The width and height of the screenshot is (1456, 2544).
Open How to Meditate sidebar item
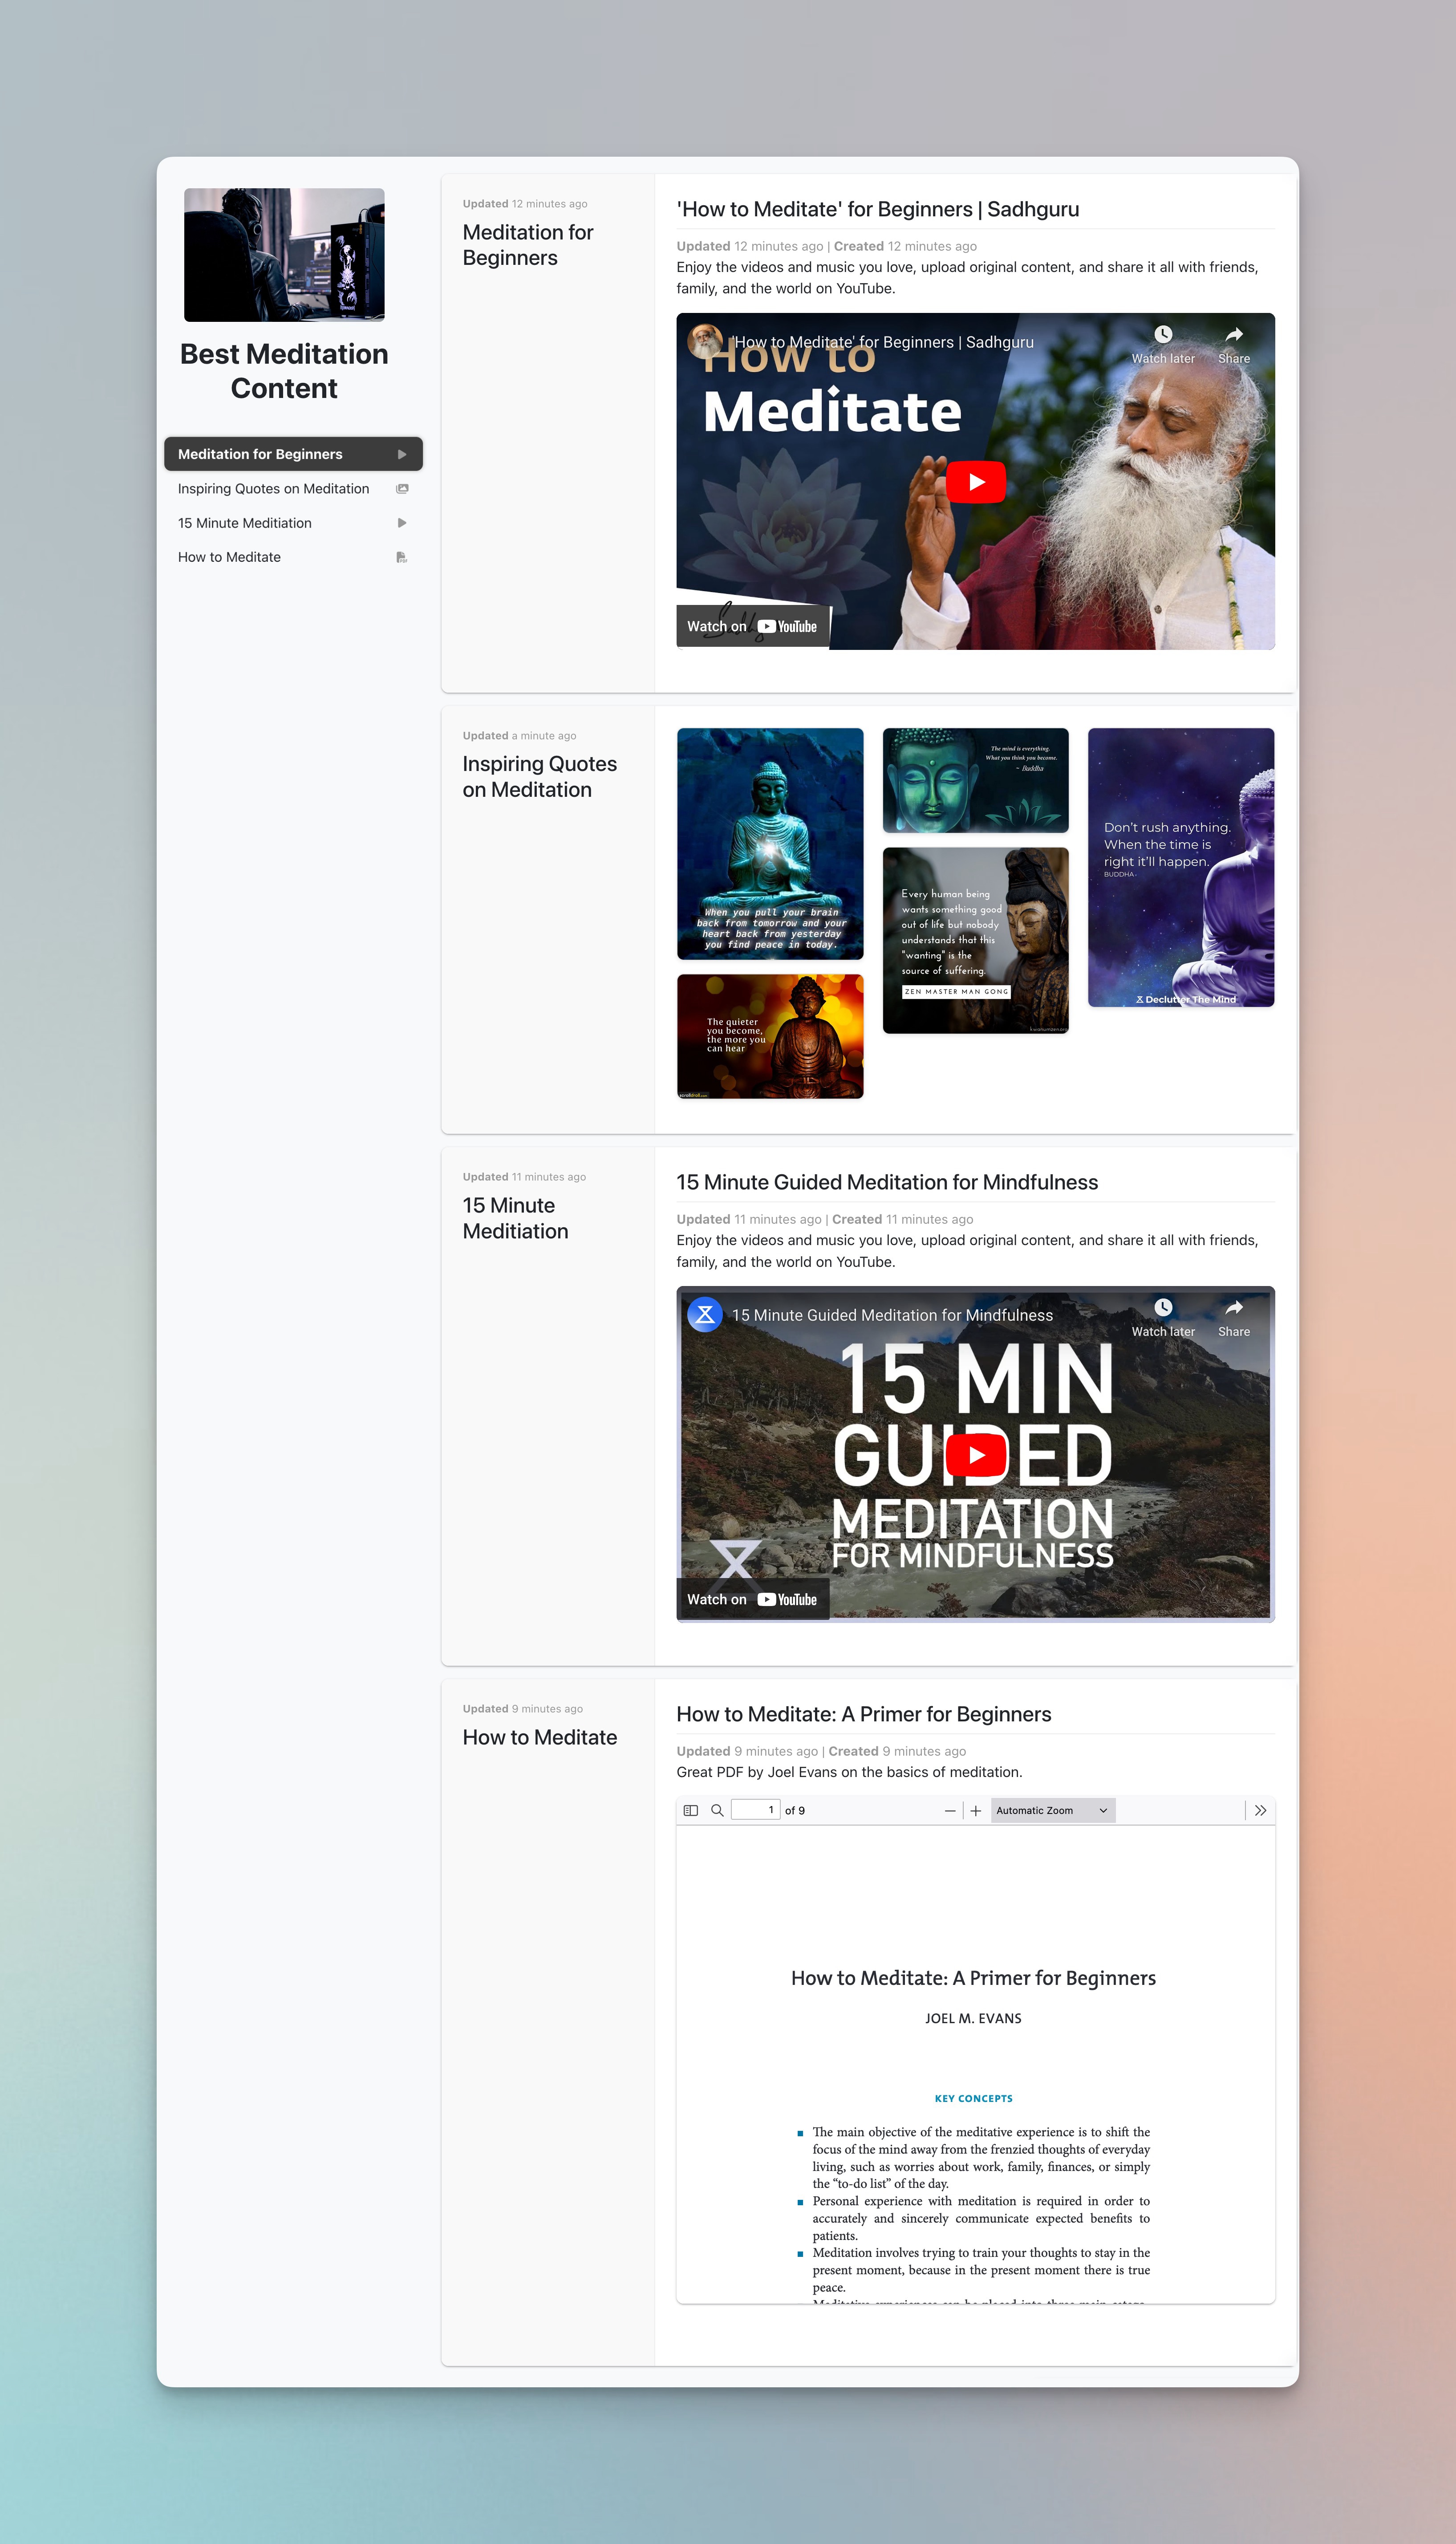pyautogui.click(x=293, y=557)
